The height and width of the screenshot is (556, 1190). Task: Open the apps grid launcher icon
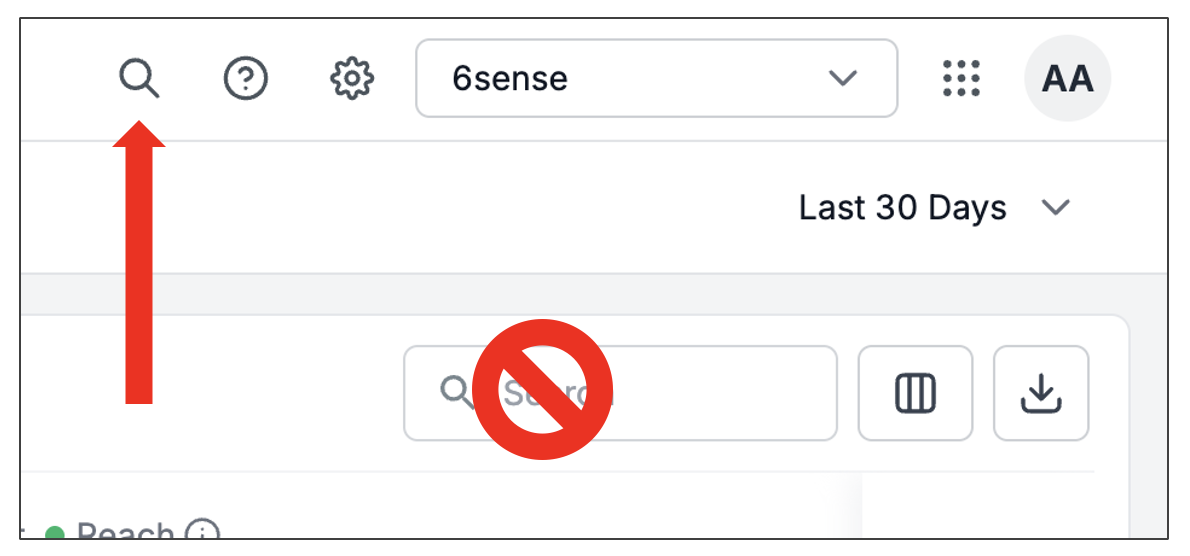click(962, 78)
